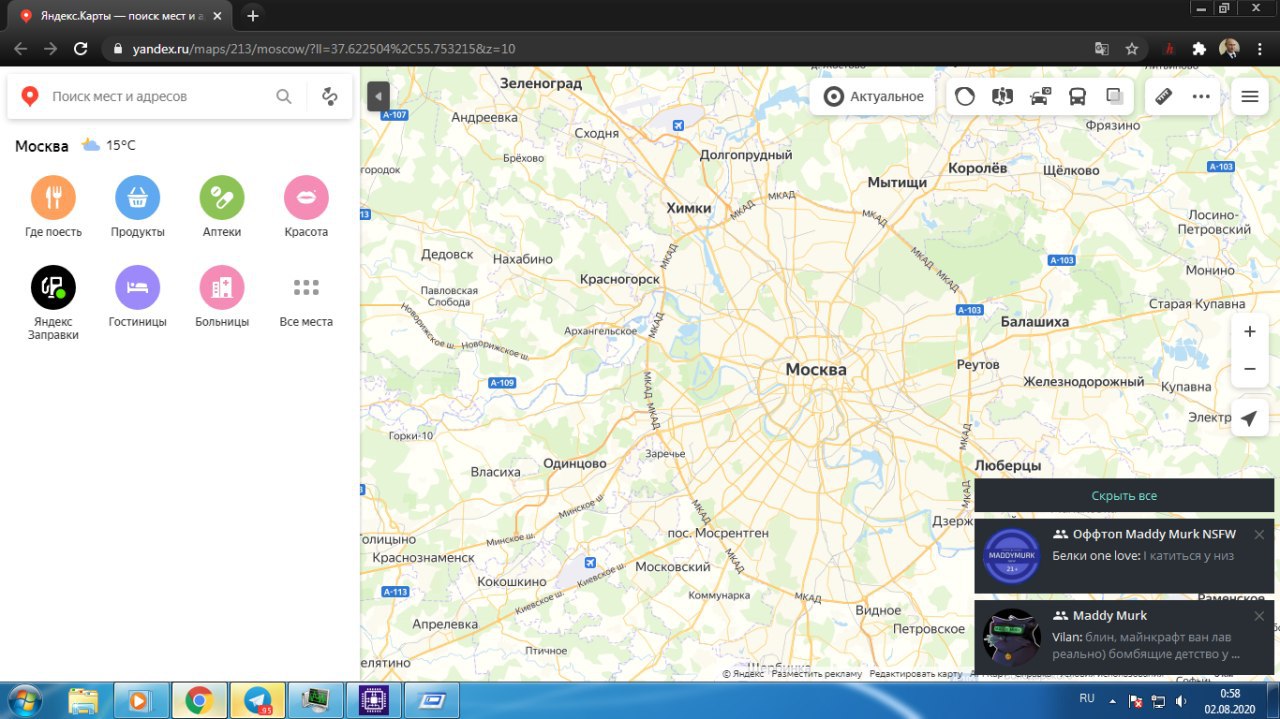Click the '© Яндекс' copyright link
Viewport: 1280px width, 719px height.
coord(743,674)
